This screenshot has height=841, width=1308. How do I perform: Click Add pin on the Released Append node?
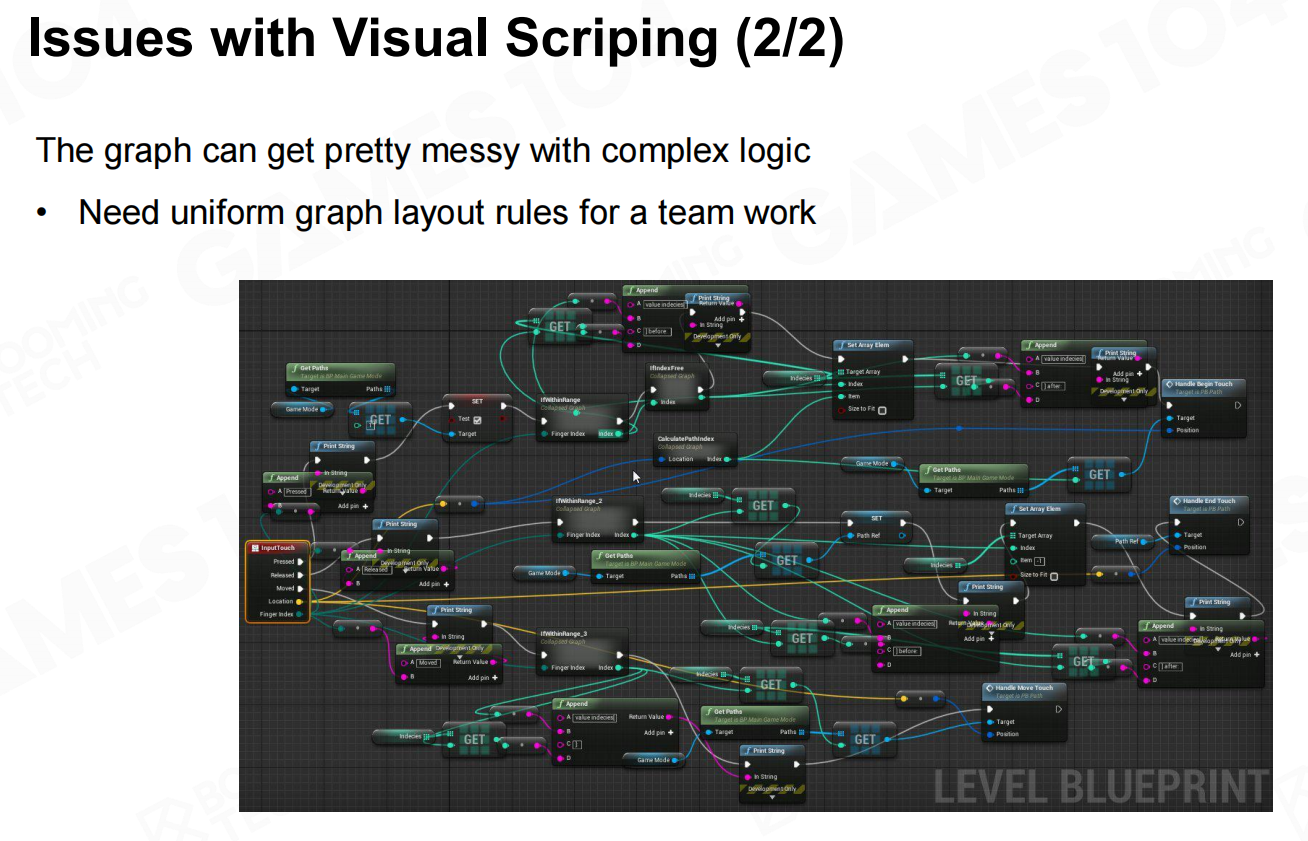click(x=444, y=584)
